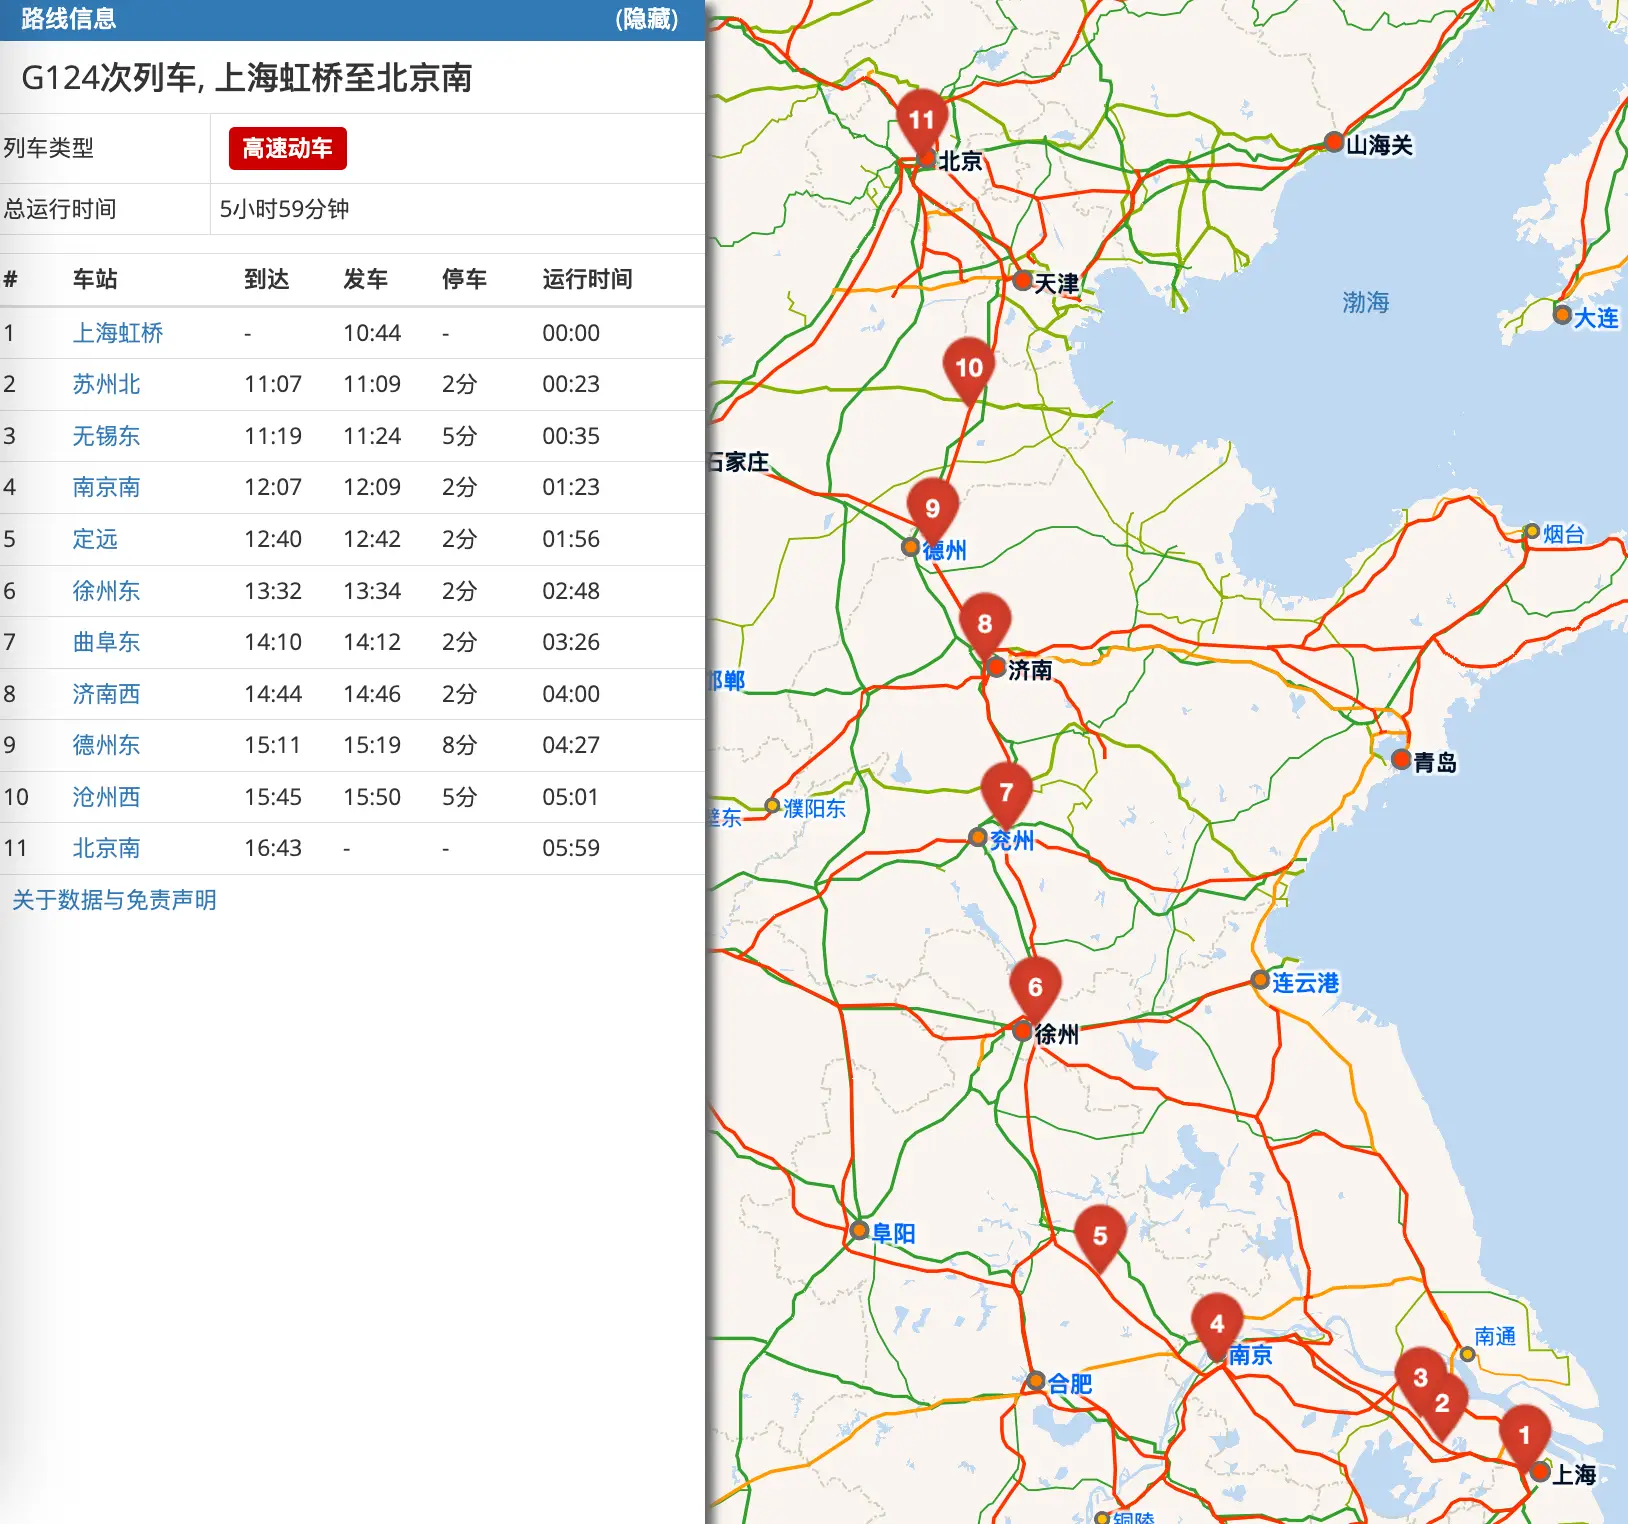Viewport: 1628px width, 1524px height.
Task: Click the 青岛 city dot on map
Action: point(1401,760)
